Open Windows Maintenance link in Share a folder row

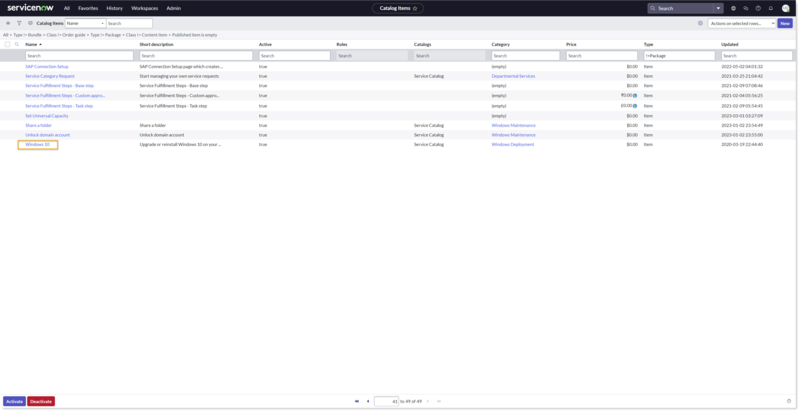[x=513, y=125]
